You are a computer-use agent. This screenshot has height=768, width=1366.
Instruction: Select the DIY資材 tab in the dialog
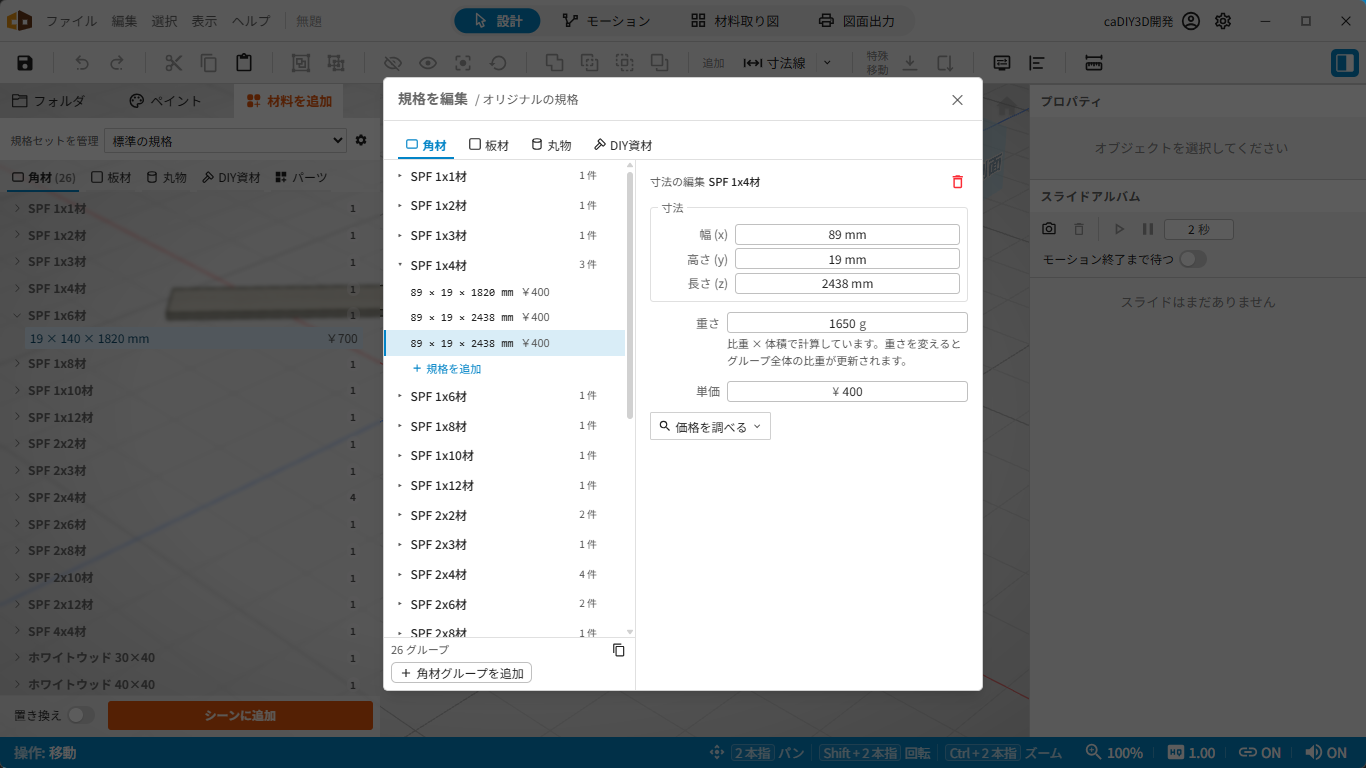tap(623, 145)
